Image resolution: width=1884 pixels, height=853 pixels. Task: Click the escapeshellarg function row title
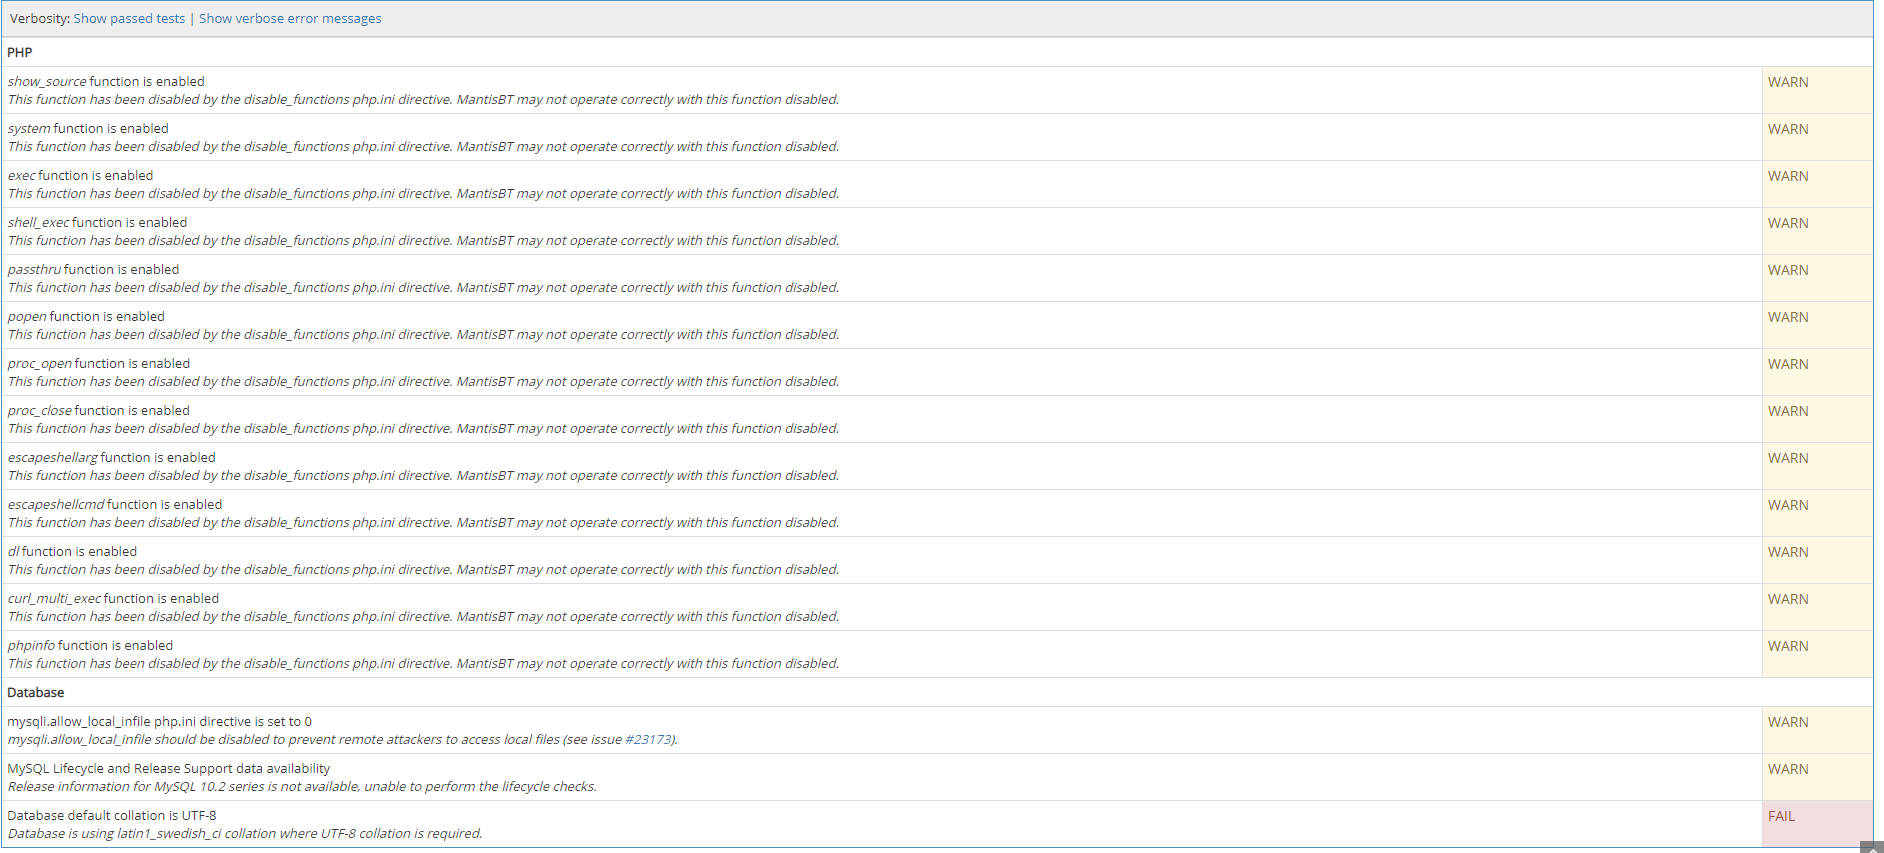click(111, 458)
